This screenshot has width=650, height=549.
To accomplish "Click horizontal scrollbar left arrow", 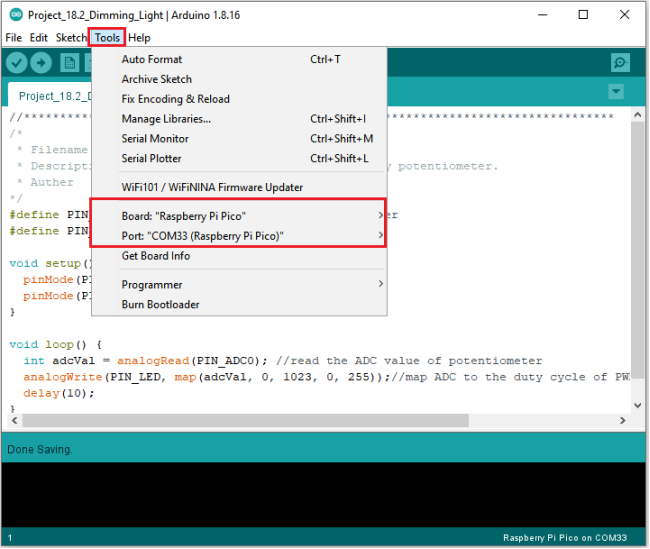I will click(x=14, y=420).
